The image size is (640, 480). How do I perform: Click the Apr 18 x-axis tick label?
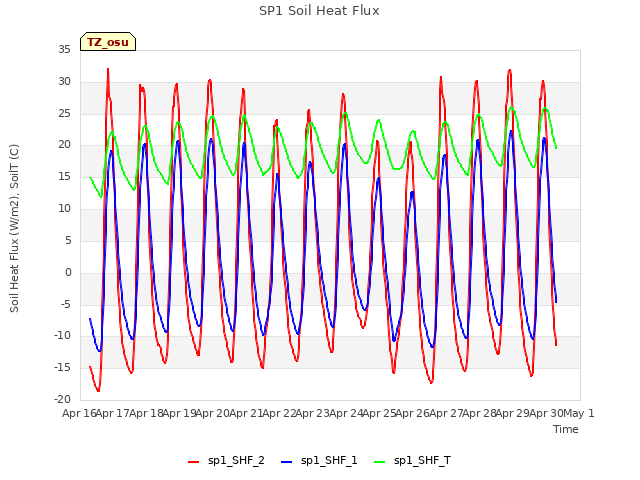pos(146,413)
